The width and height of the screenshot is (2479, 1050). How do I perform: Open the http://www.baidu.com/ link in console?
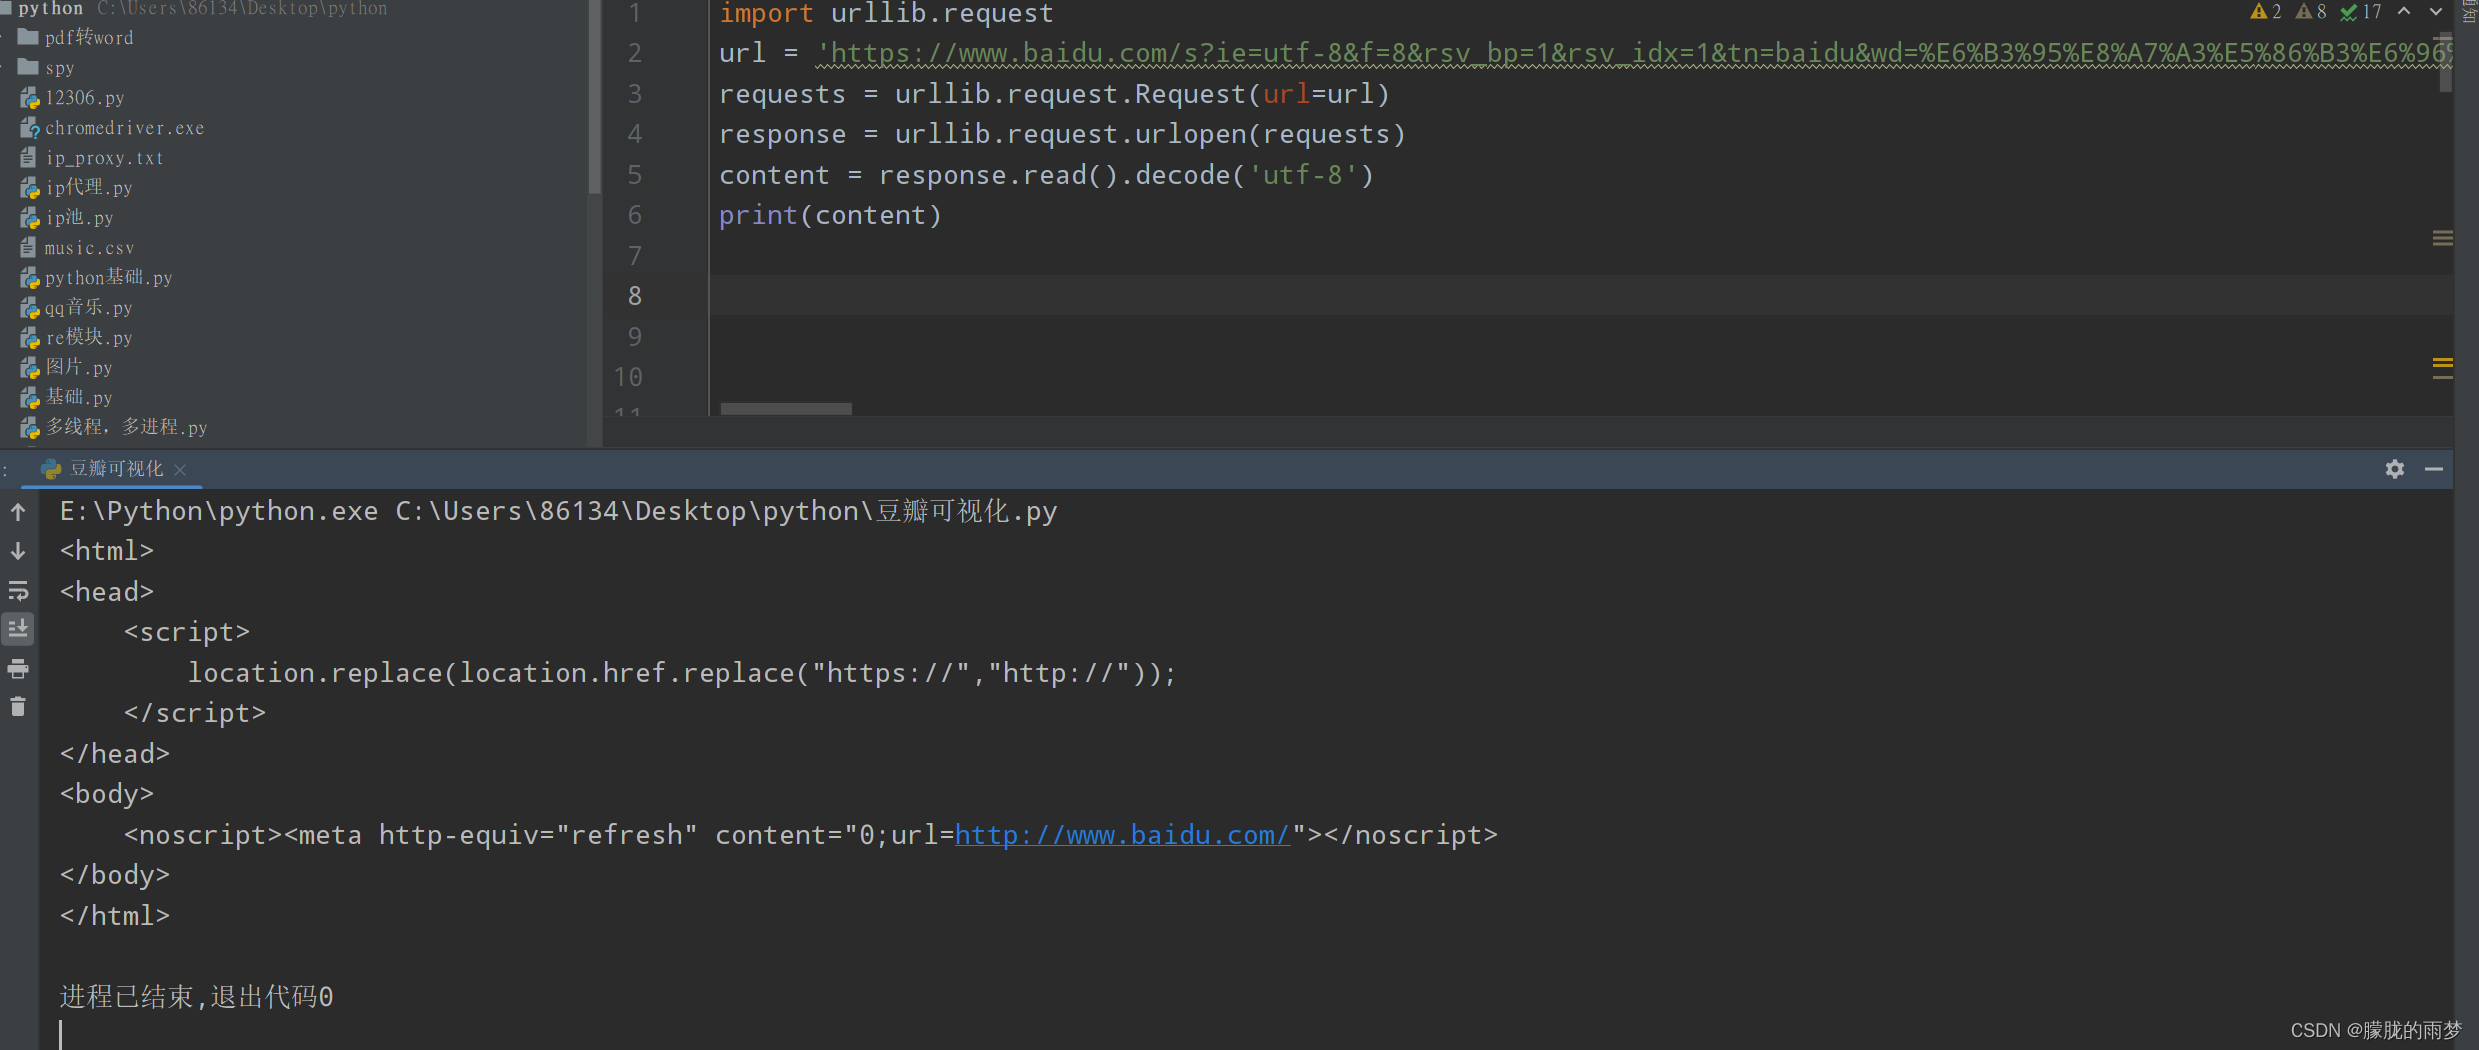pyautogui.click(x=1123, y=835)
